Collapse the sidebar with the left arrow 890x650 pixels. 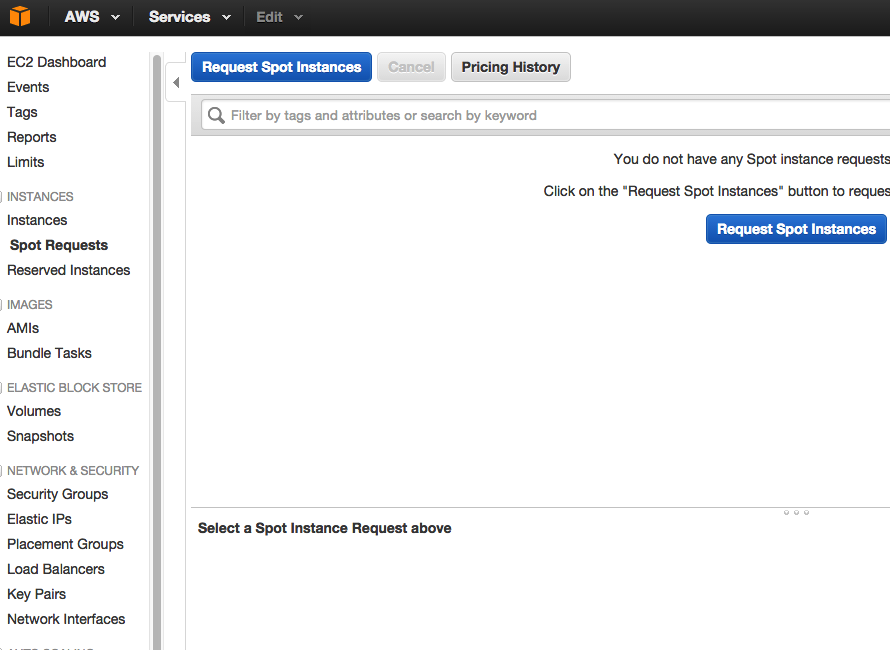(176, 83)
